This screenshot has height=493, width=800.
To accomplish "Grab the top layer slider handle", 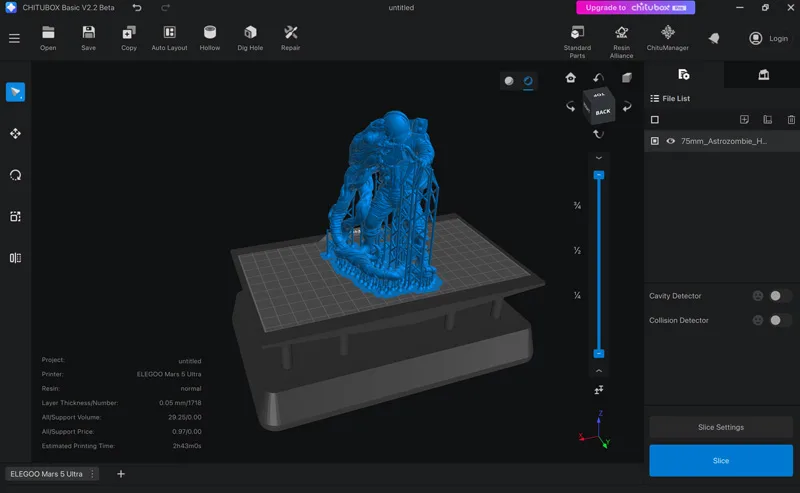I will point(599,175).
